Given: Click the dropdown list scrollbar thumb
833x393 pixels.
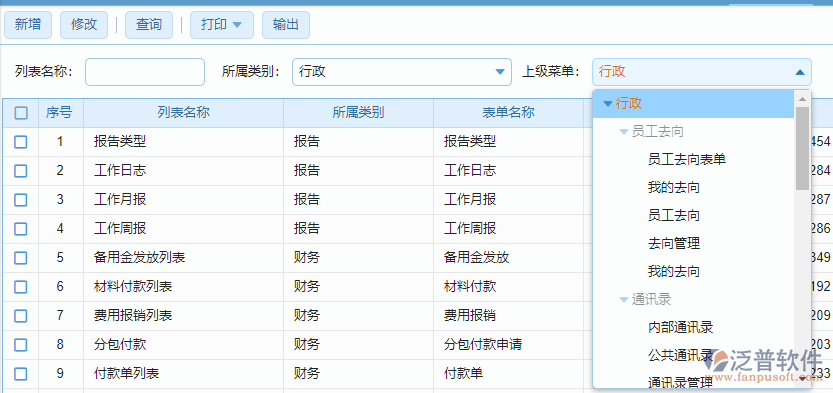Looking at the screenshot, I should (x=802, y=149).
